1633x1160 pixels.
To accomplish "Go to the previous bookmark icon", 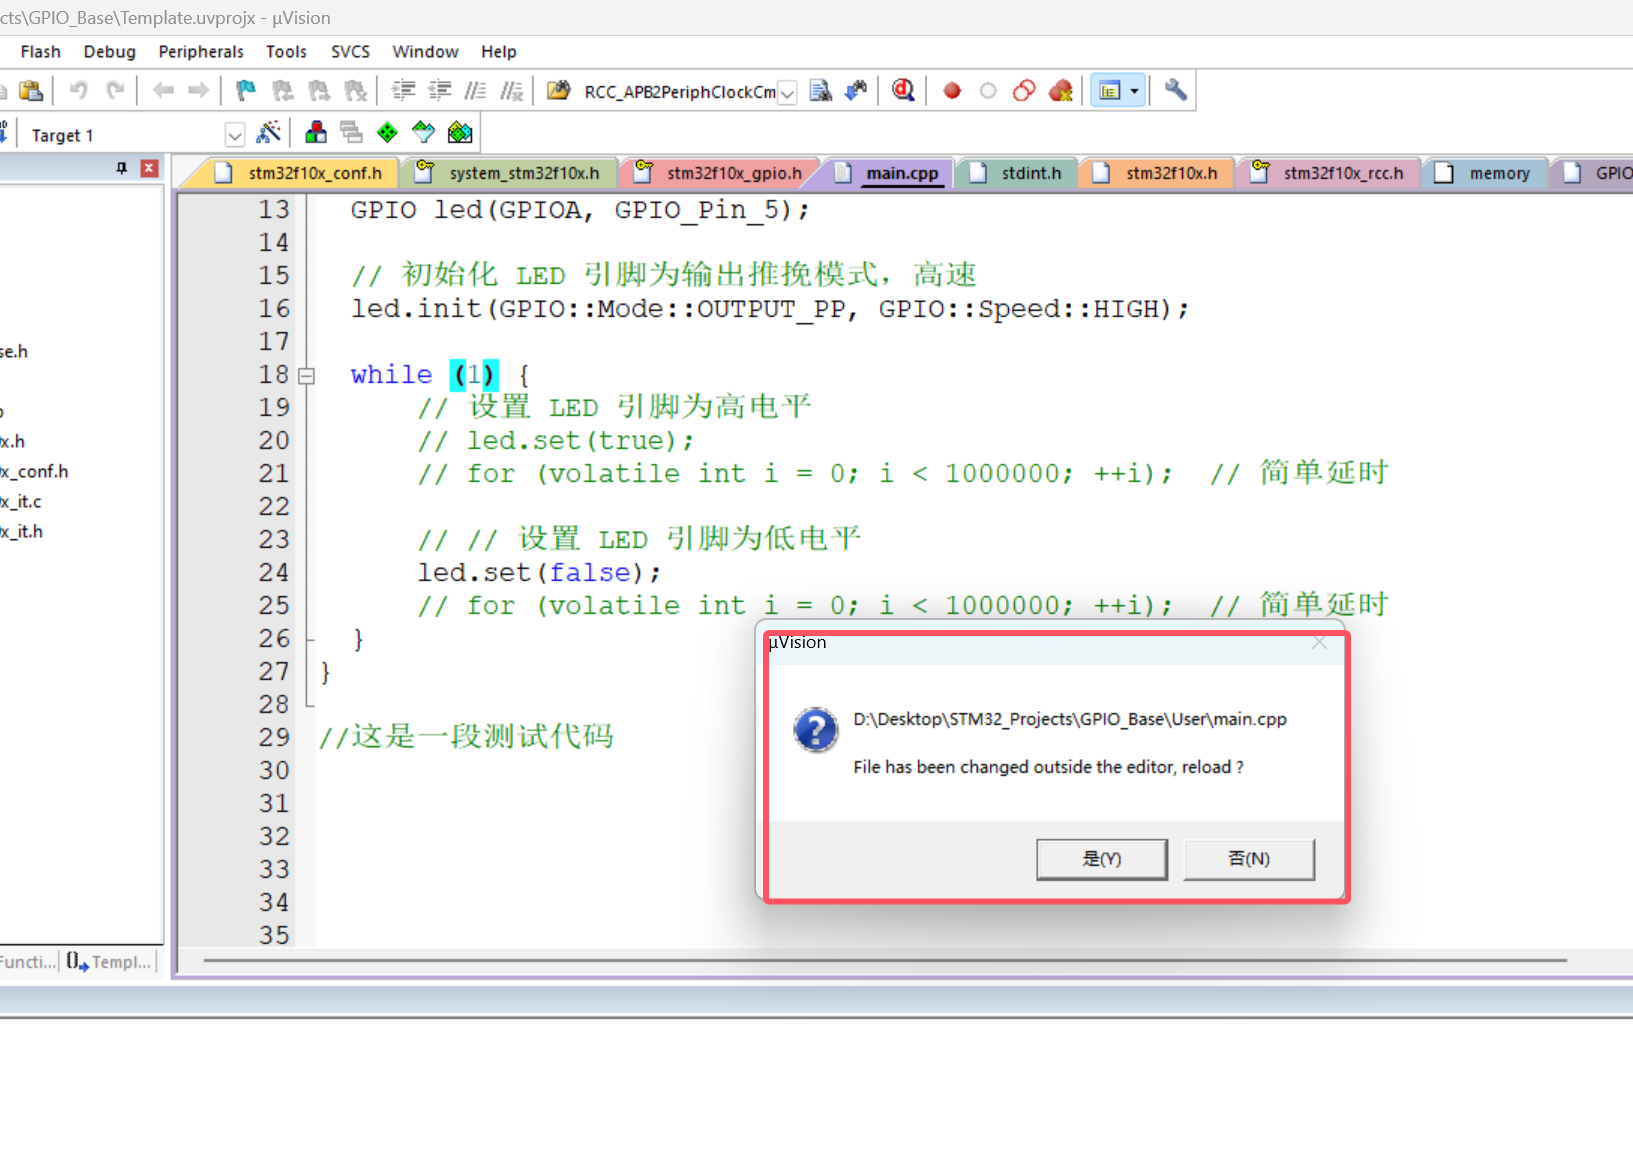I will [x=283, y=91].
